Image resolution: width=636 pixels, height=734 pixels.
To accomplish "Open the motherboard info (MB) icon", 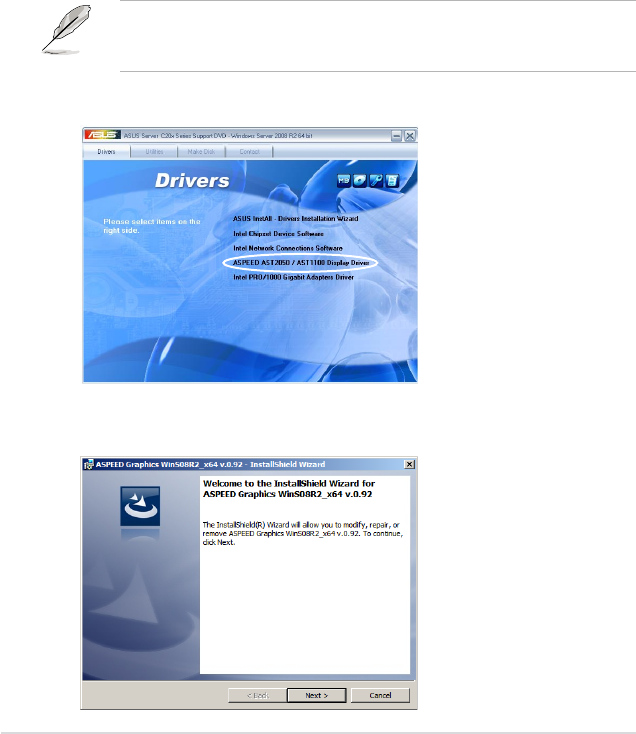I will (x=344, y=180).
